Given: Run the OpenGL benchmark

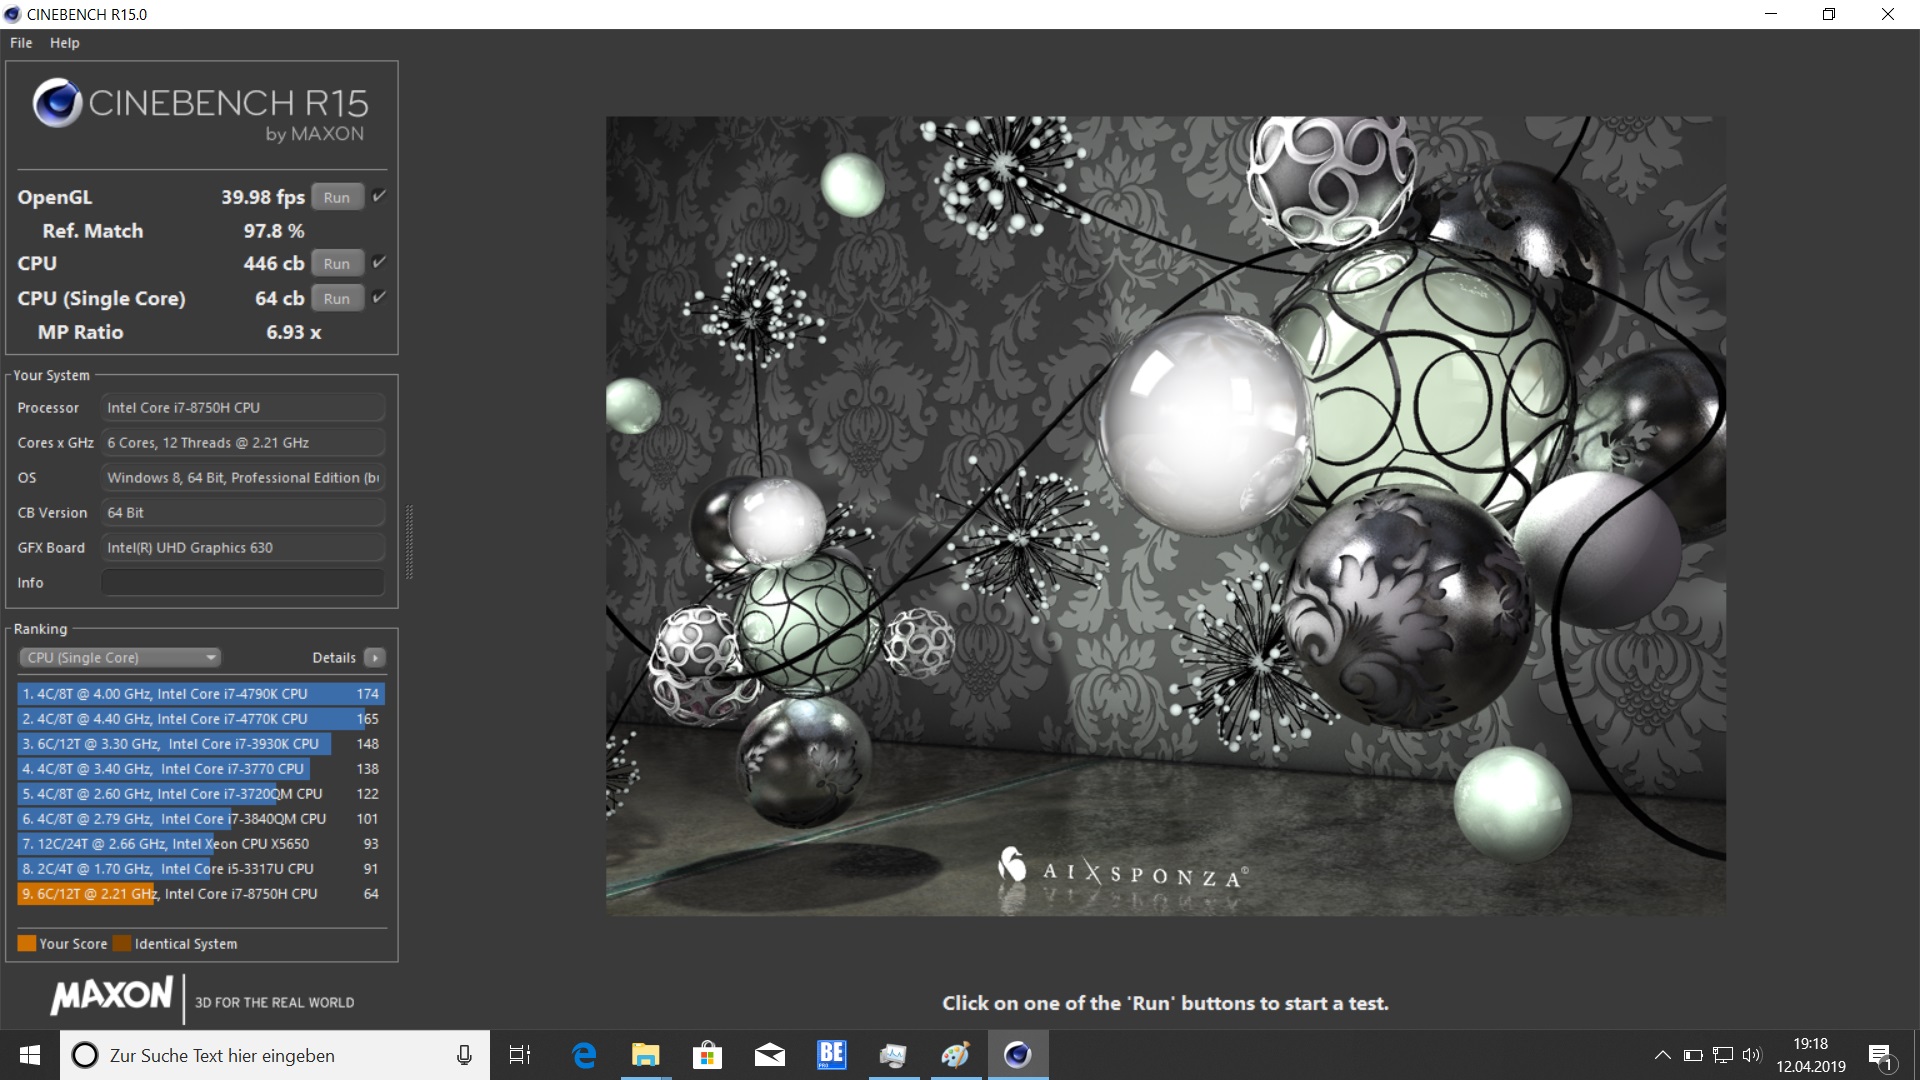Looking at the screenshot, I should click(337, 198).
